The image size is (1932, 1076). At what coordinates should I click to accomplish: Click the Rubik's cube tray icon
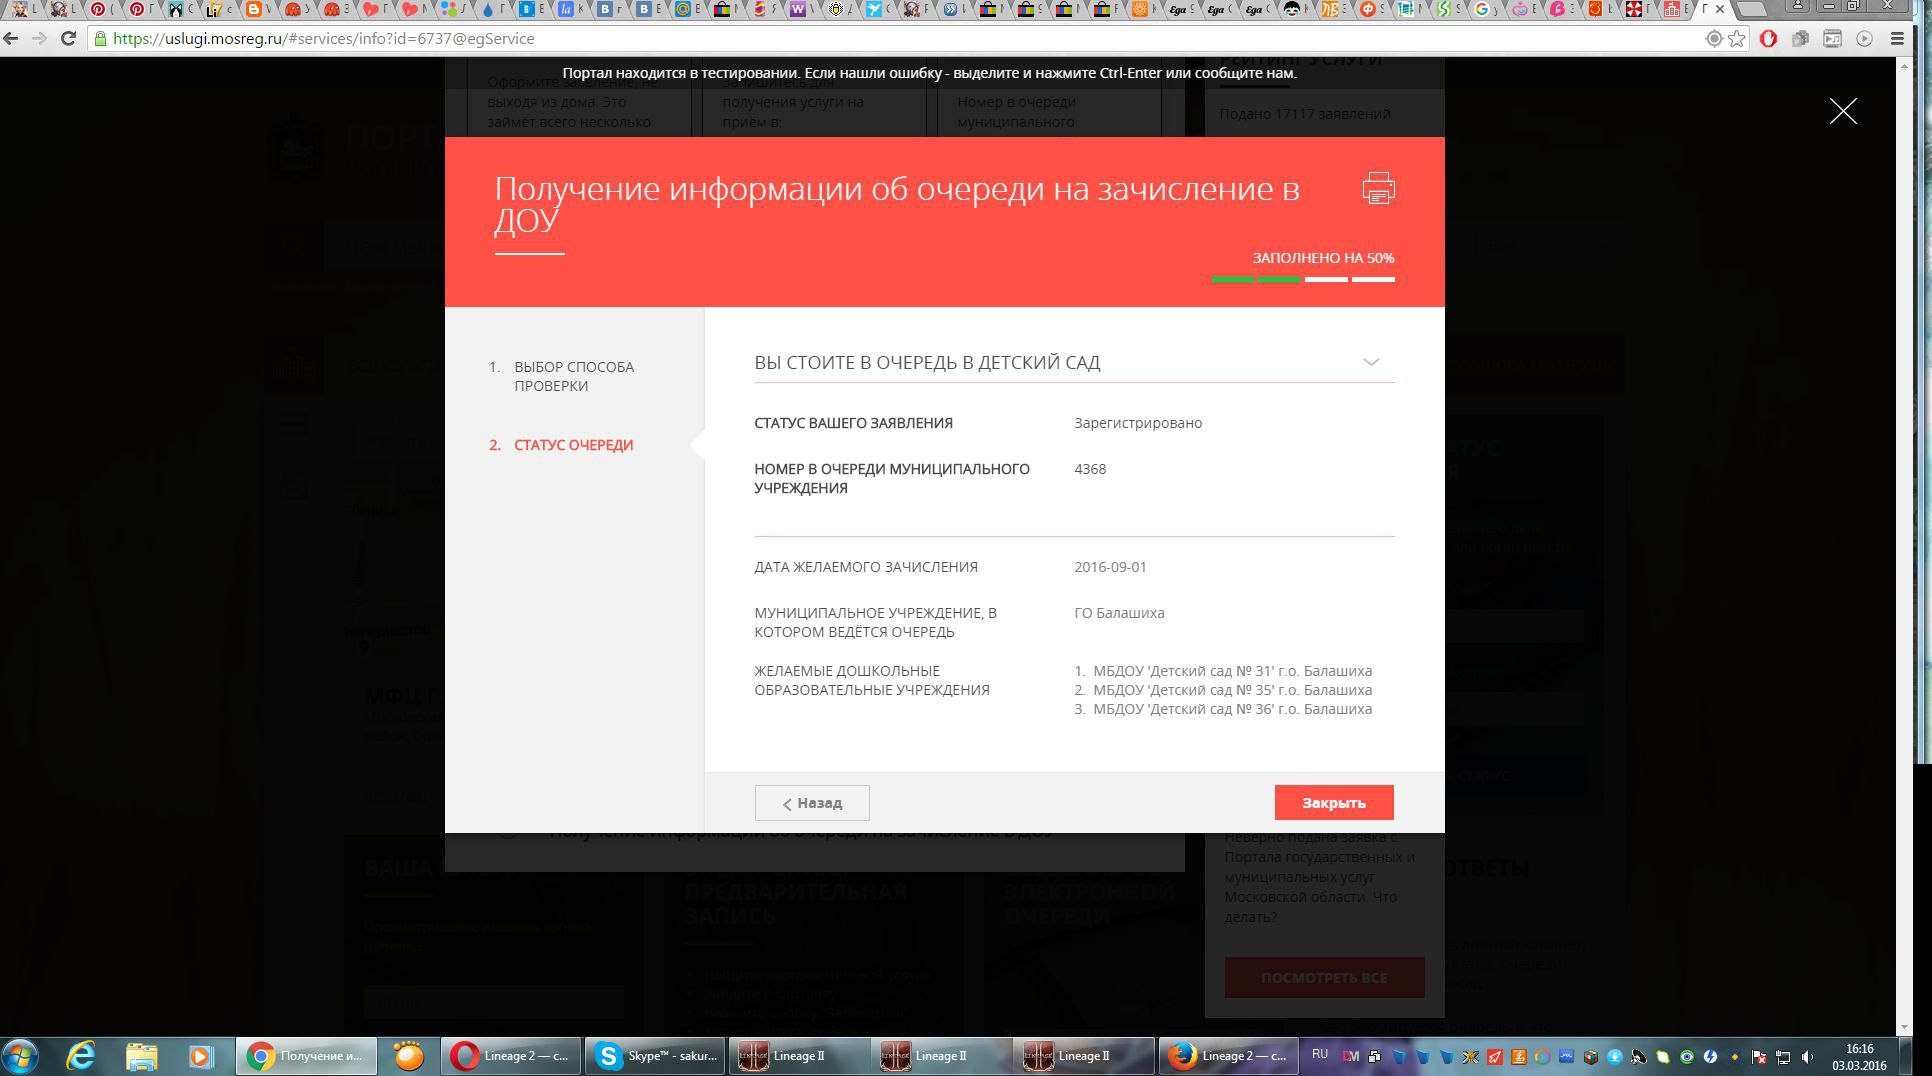[1591, 1057]
